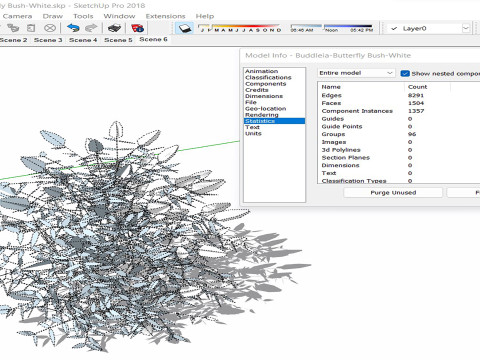Uncheck Show nested components checkbox
Image resolution: width=480 pixels, height=360 pixels.
pos(405,74)
